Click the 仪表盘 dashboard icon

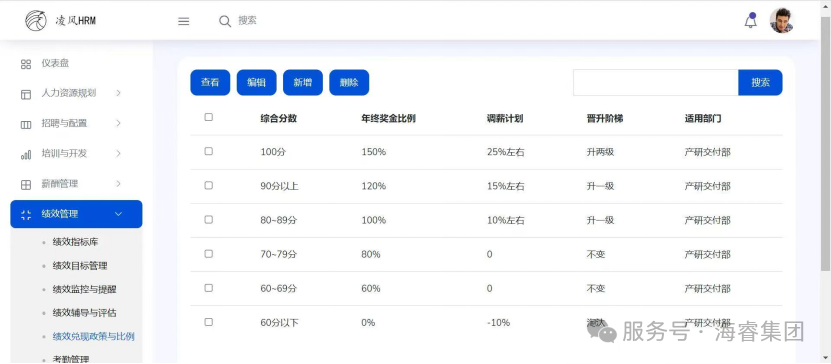click(x=26, y=64)
